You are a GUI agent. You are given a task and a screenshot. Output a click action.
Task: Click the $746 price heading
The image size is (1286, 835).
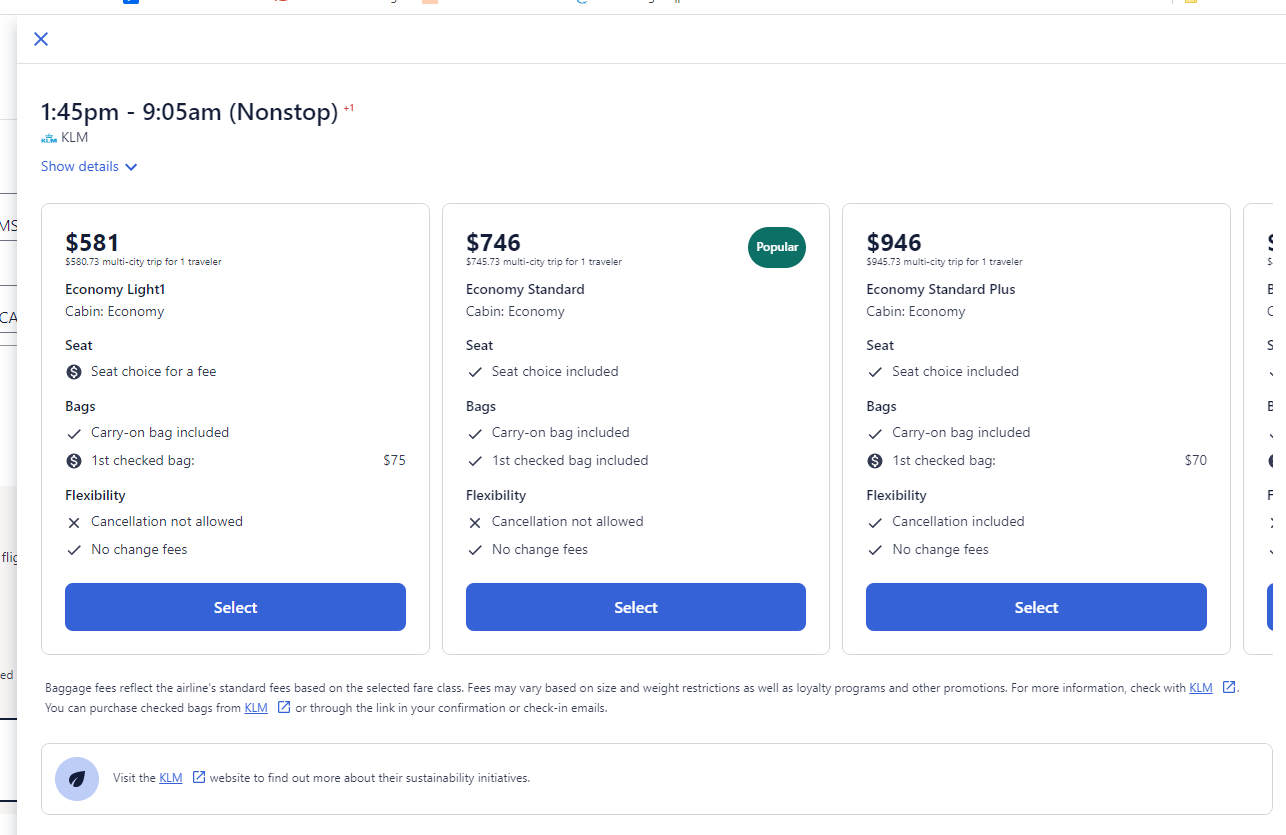(493, 243)
